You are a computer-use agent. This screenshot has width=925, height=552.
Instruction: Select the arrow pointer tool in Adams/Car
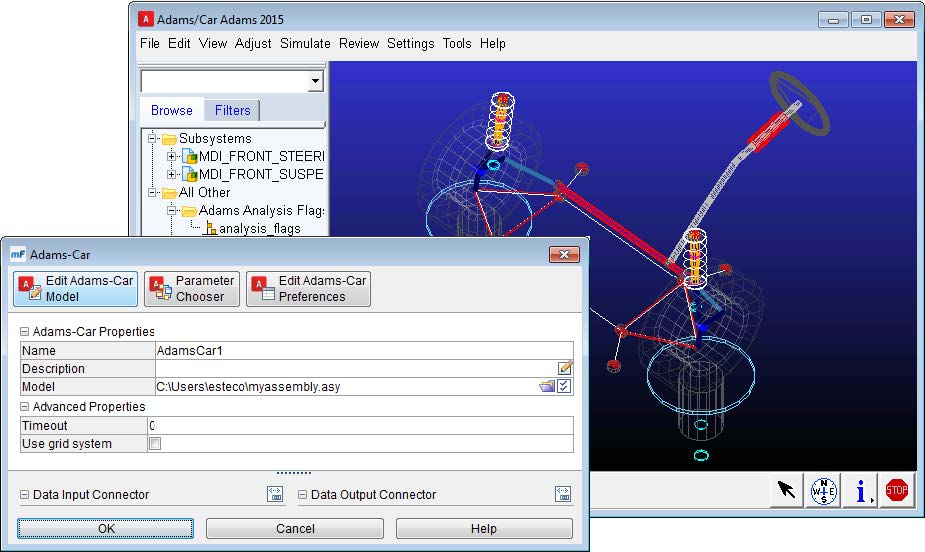(x=786, y=490)
